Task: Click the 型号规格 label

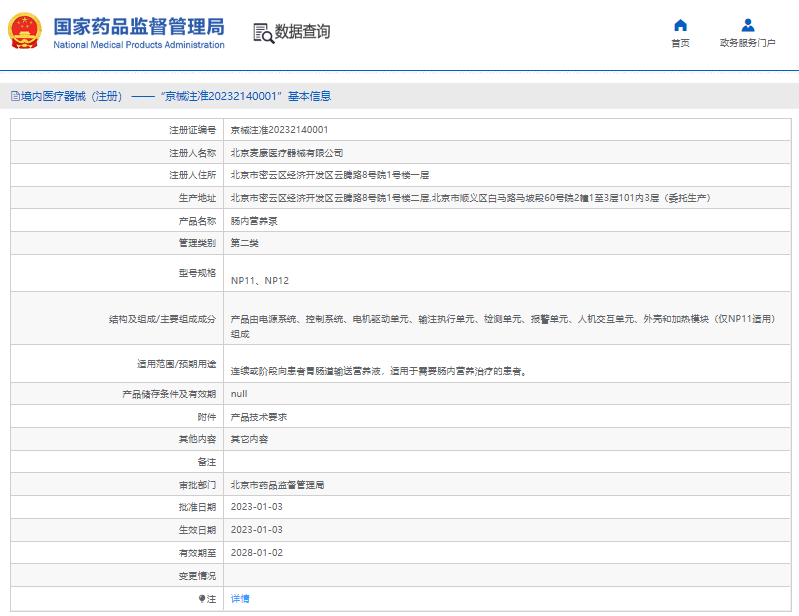Action: (x=197, y=273)
